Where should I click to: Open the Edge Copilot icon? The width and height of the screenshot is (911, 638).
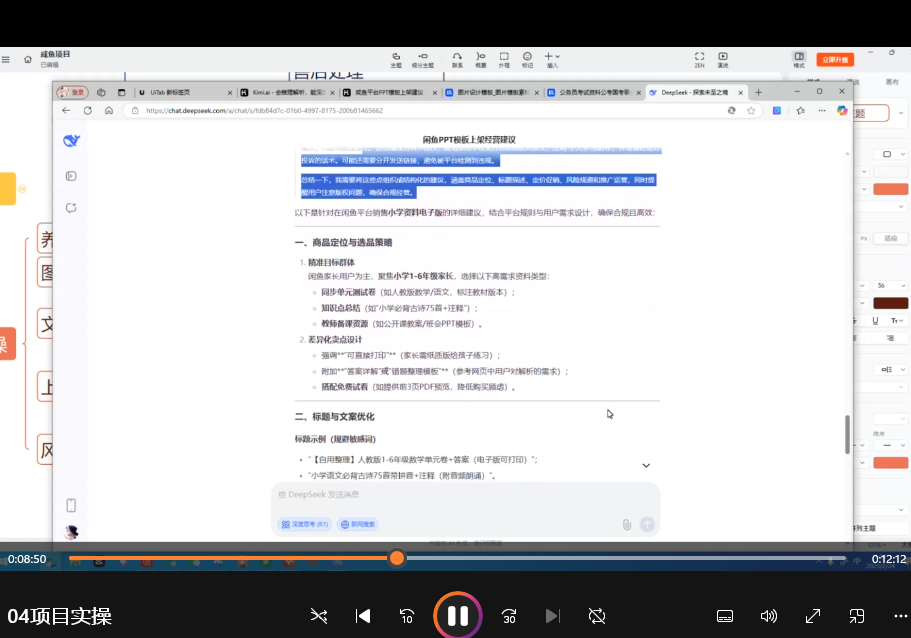coord(842,110)
